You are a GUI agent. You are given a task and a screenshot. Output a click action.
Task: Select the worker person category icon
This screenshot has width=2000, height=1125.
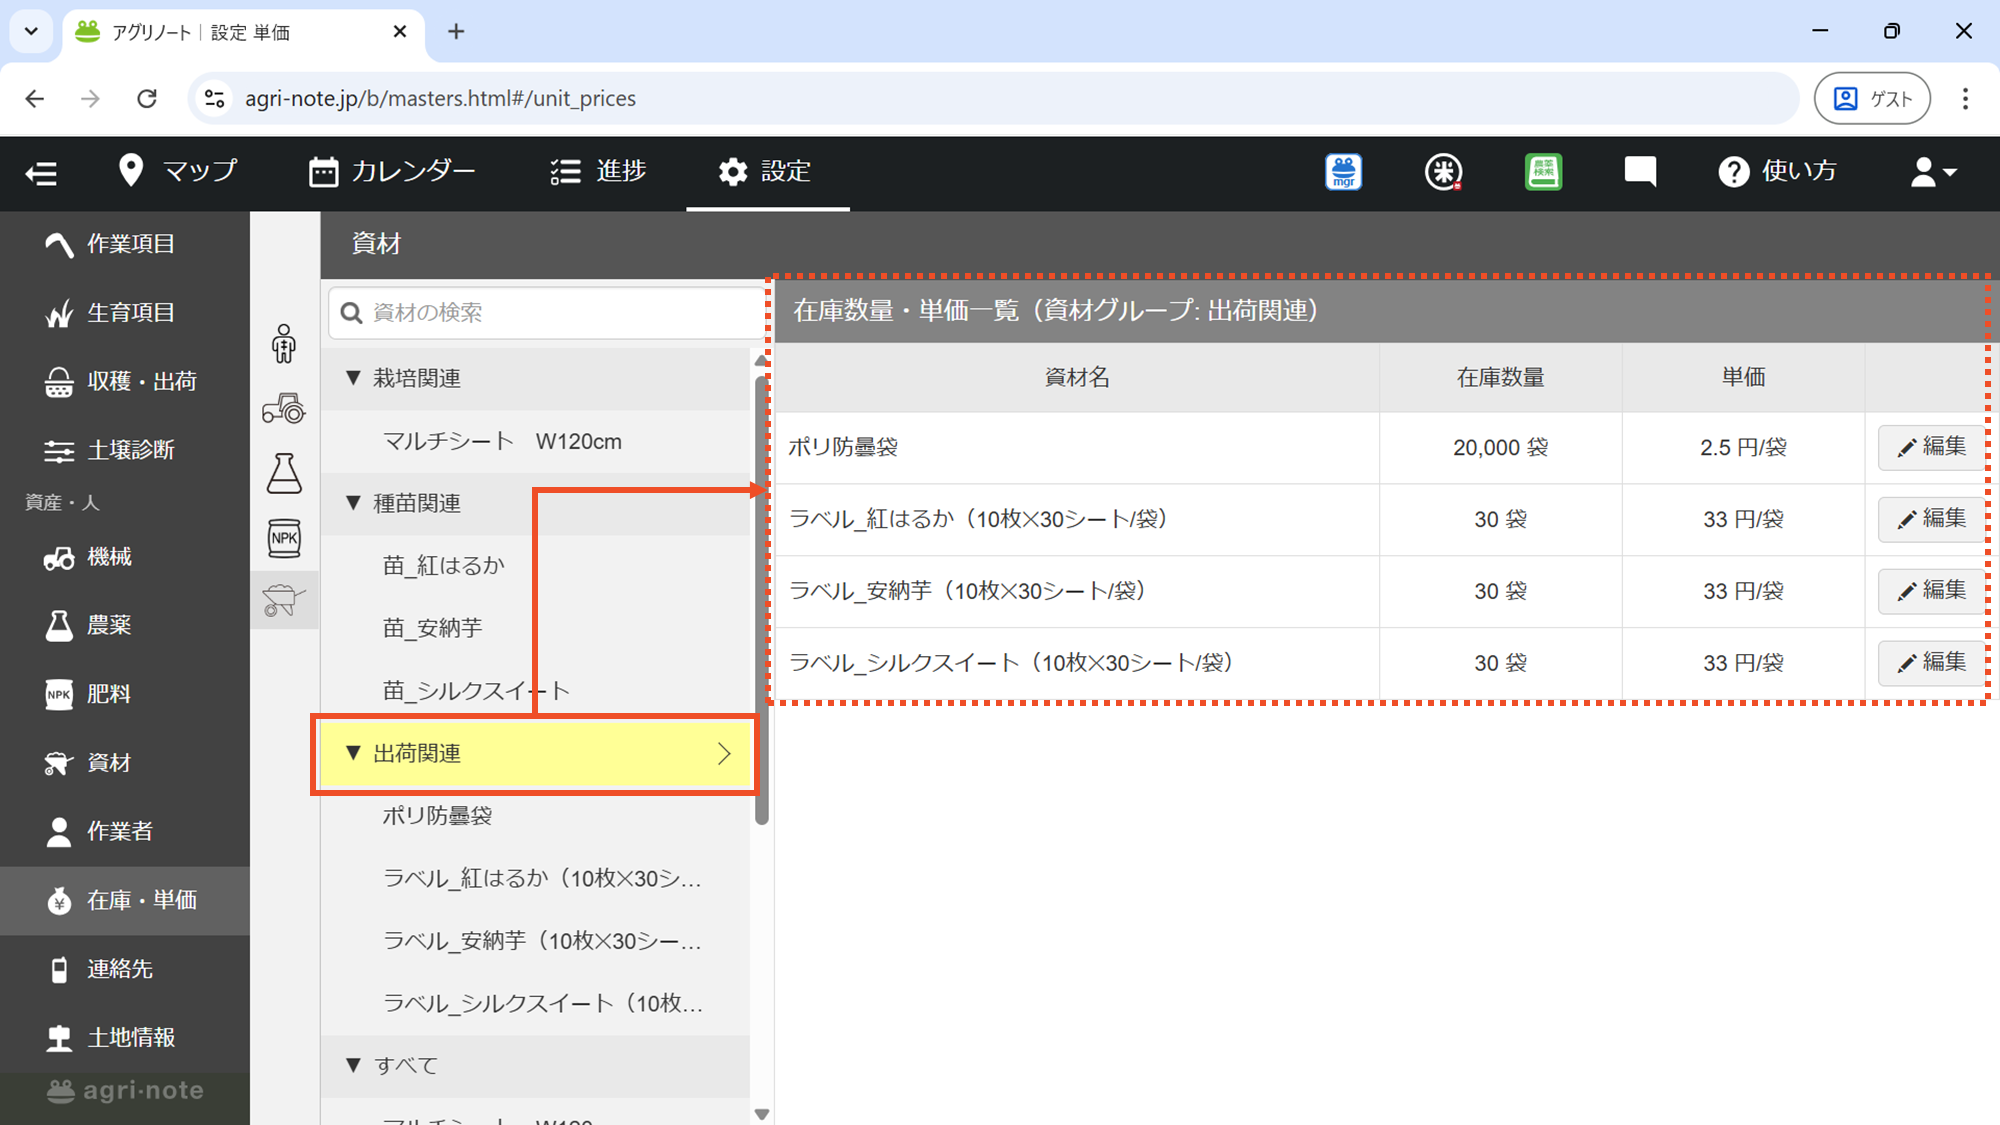click(284, 343)
